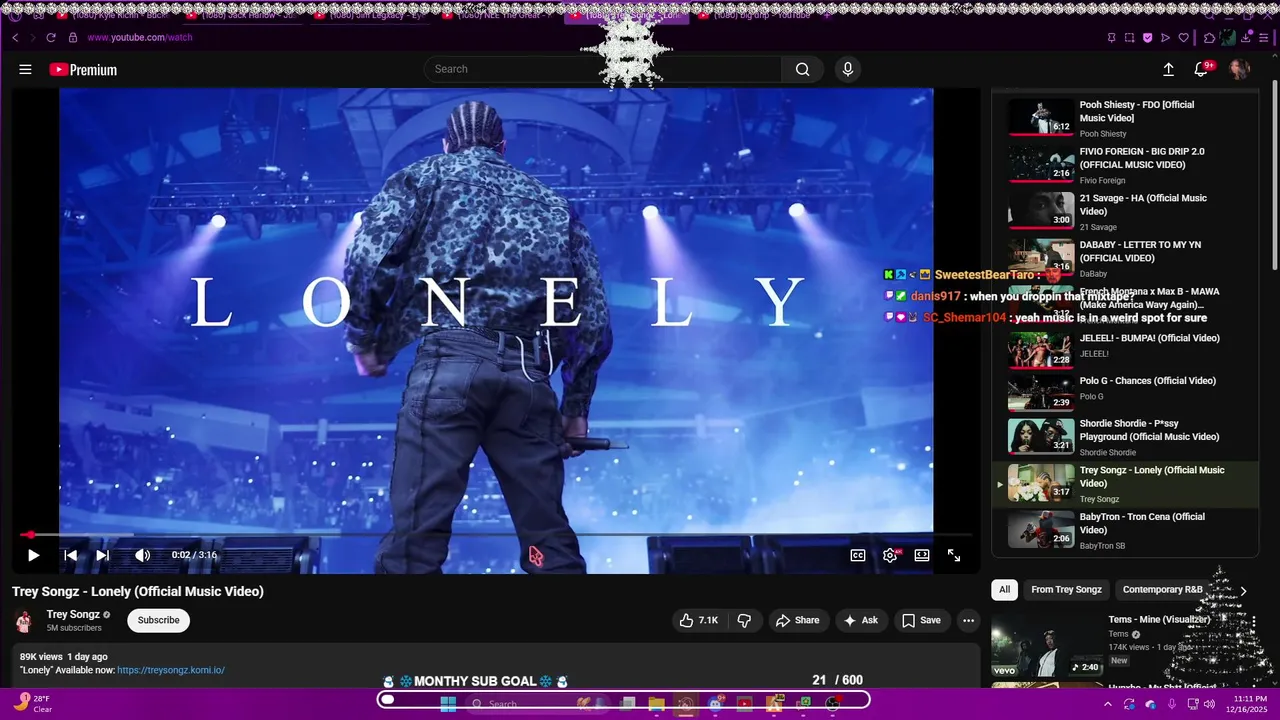This screenshot has height=720, width=1280.
Task: View site info lock icon
Action: 72,38
